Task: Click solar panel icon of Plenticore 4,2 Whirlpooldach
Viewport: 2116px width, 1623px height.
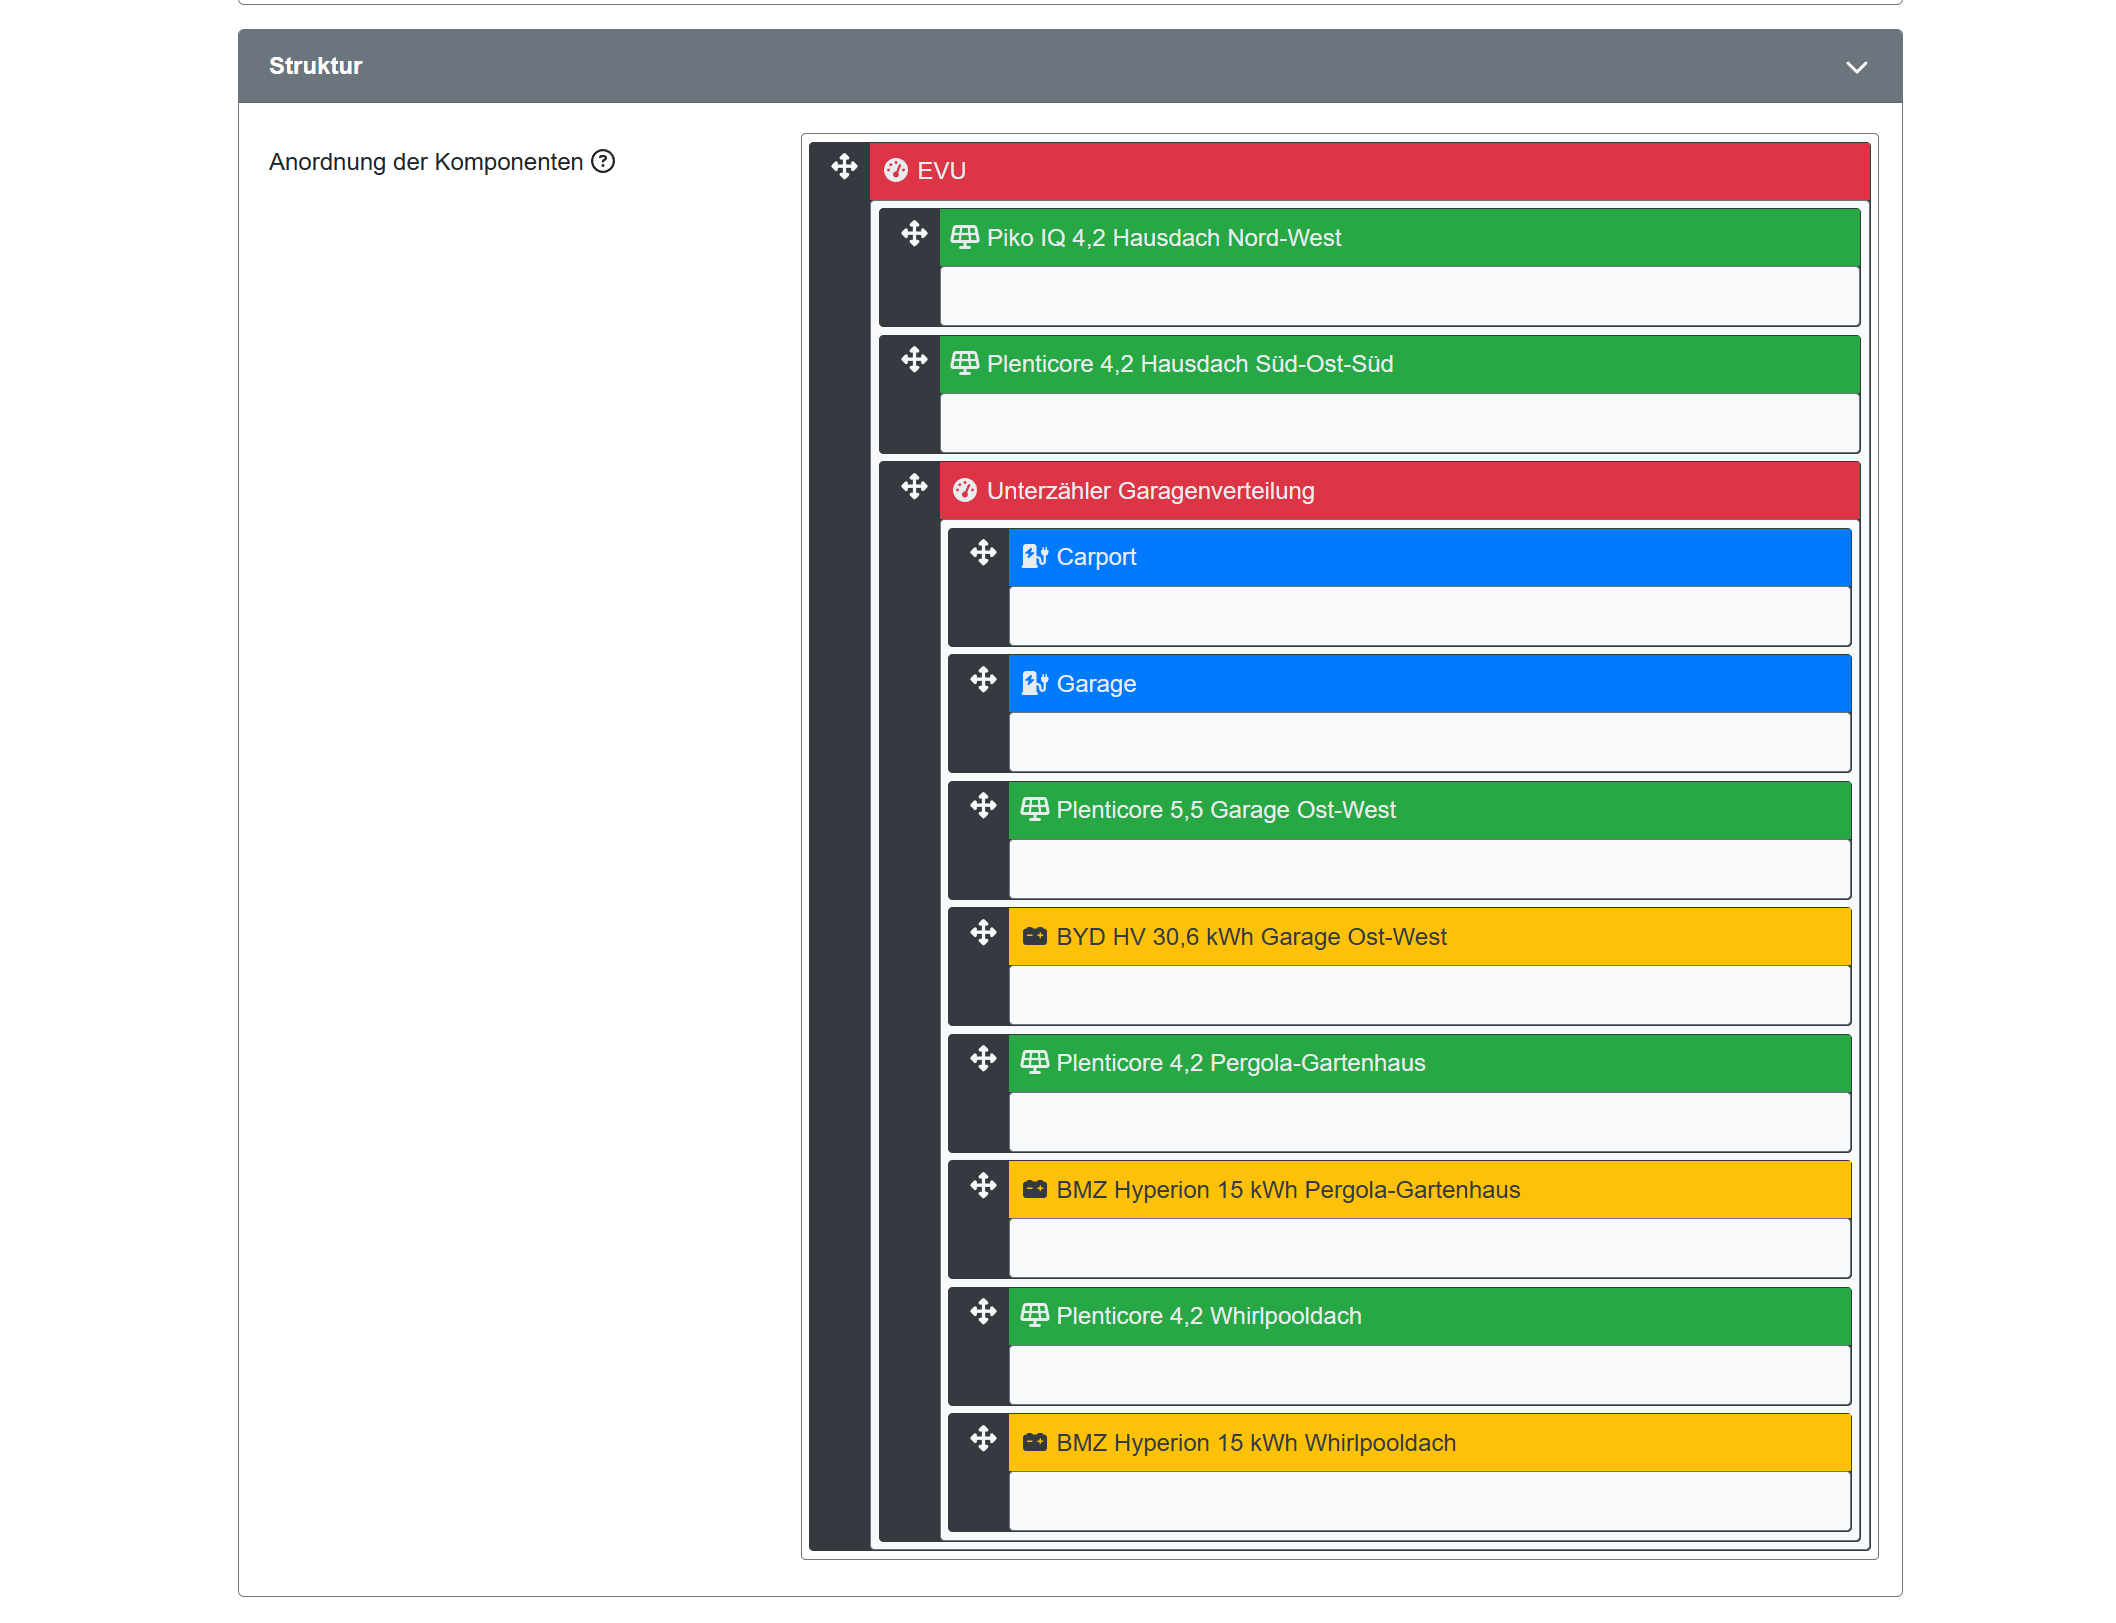Action: pos(1034,1315)
